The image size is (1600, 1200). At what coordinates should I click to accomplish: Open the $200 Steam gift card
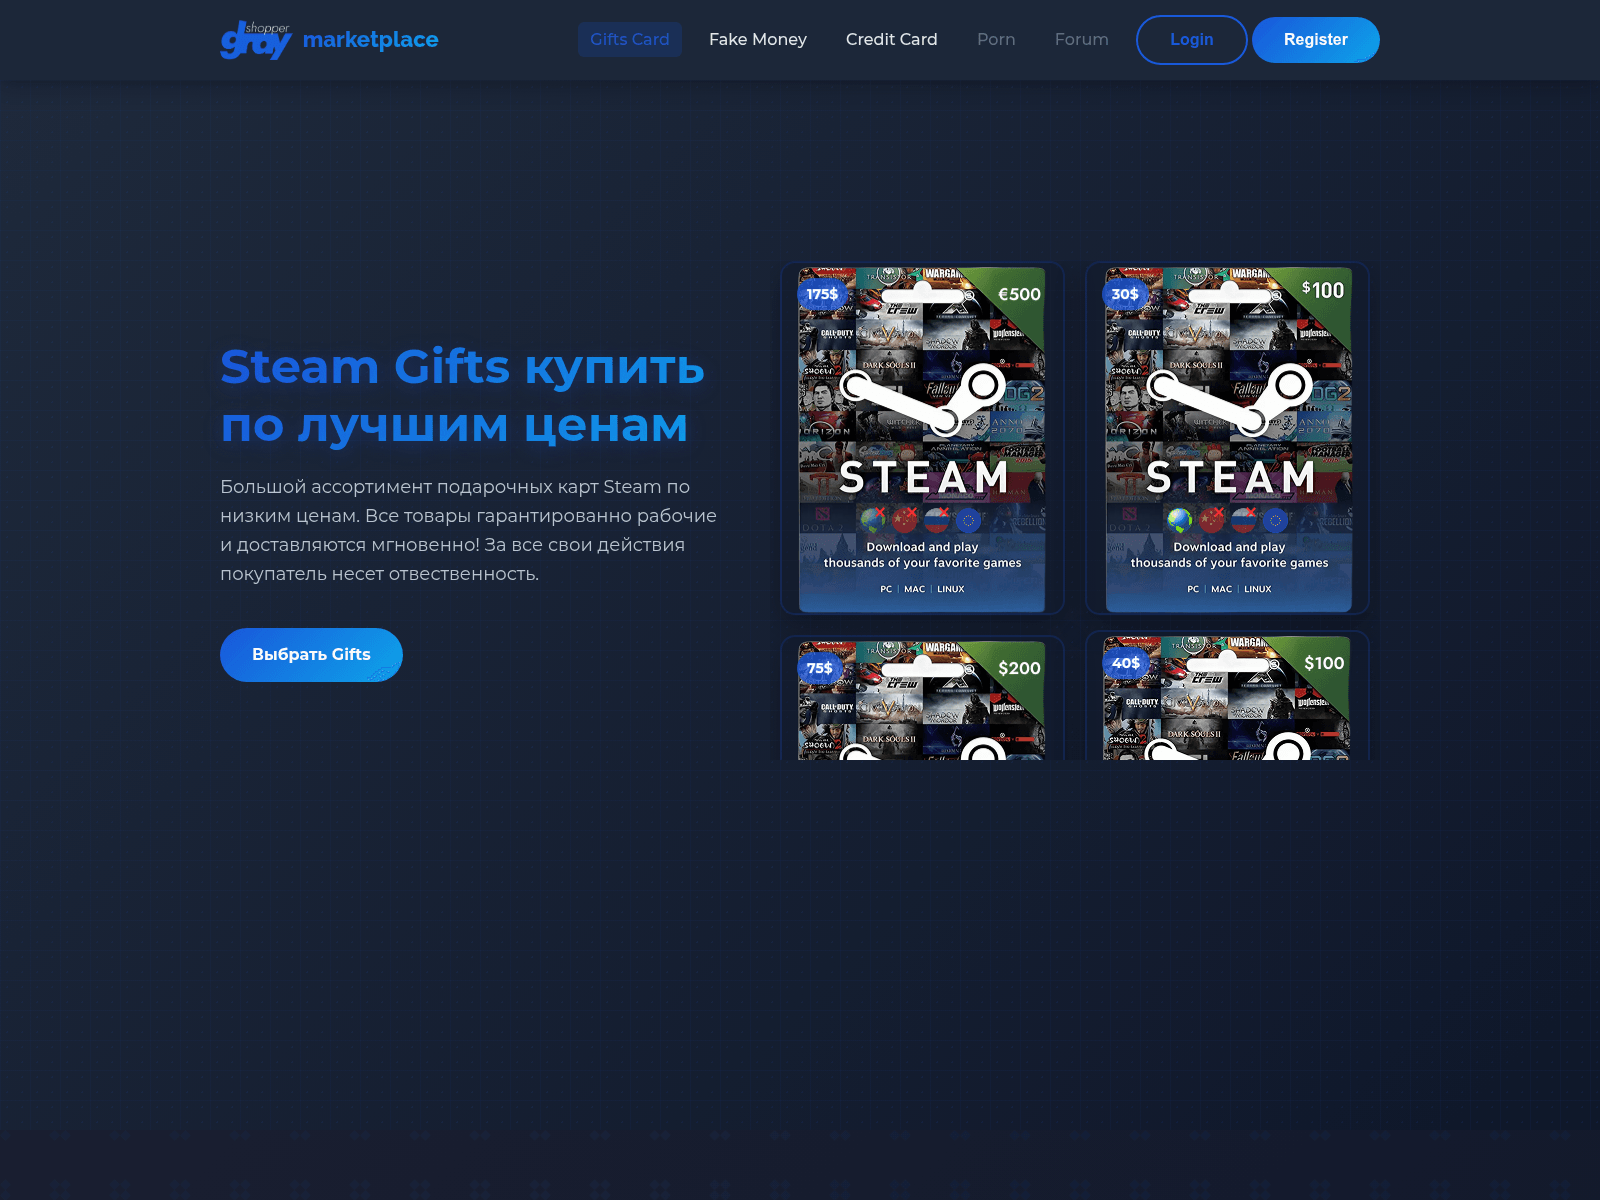click(922, 697)
